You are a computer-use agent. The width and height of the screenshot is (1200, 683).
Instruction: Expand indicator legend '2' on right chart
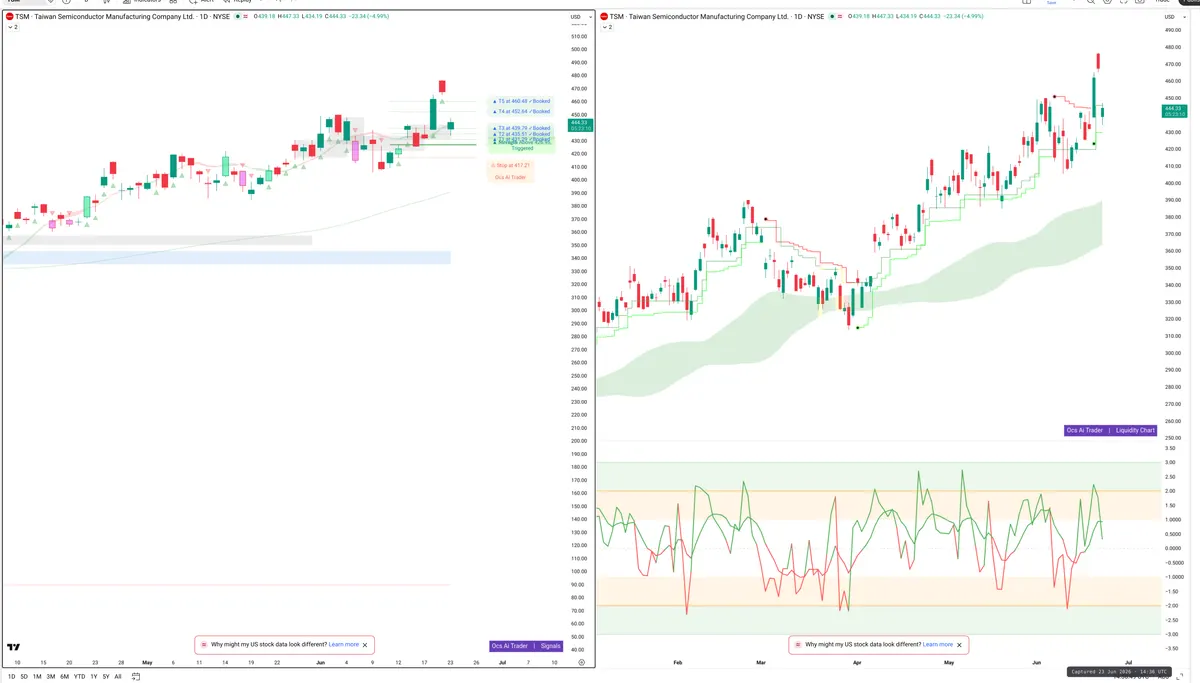click(x=607, y=28)
